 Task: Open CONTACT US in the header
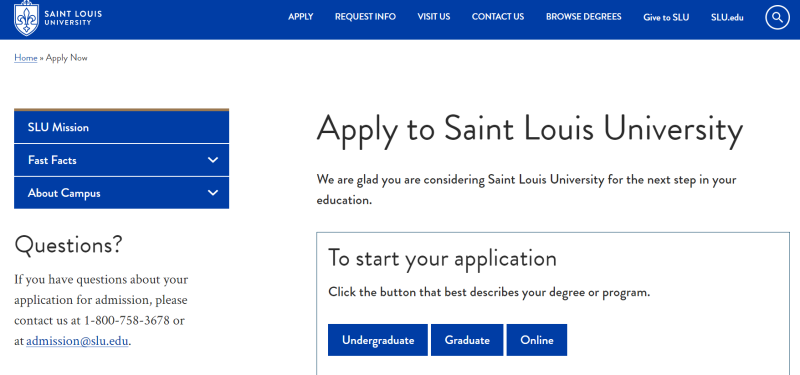498,17
